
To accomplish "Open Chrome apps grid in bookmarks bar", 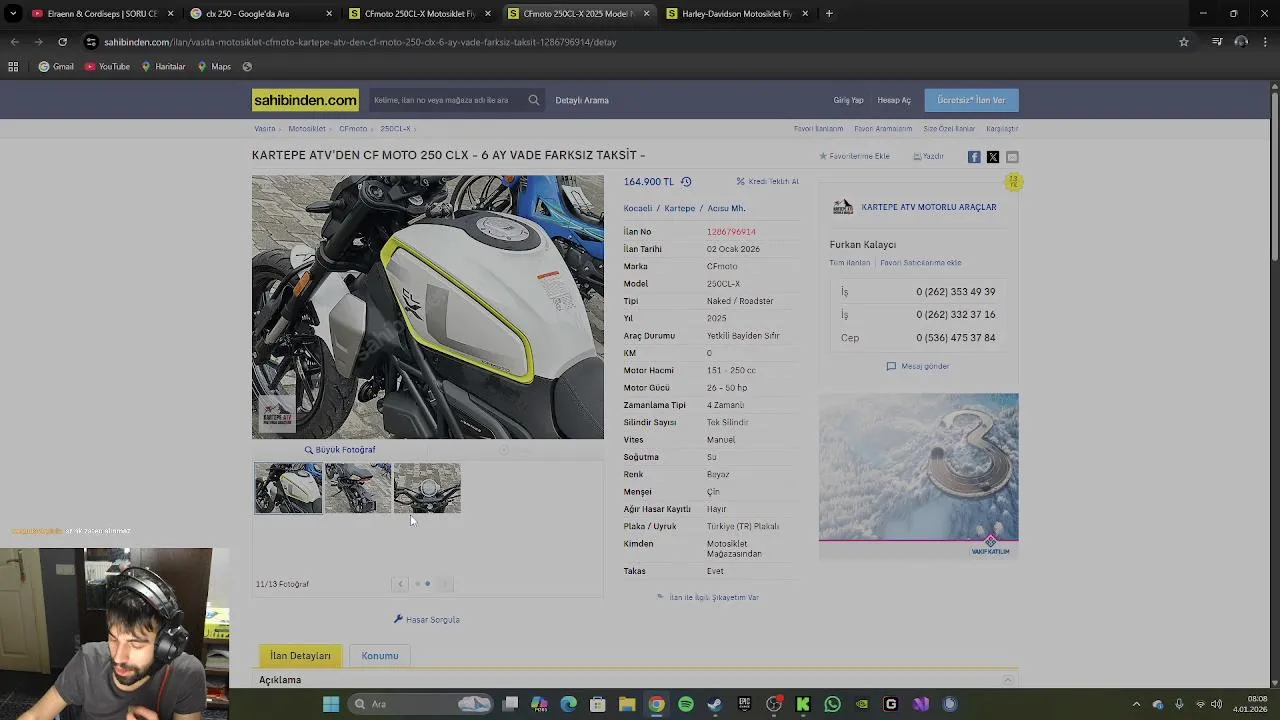I will tap(13, 67).
